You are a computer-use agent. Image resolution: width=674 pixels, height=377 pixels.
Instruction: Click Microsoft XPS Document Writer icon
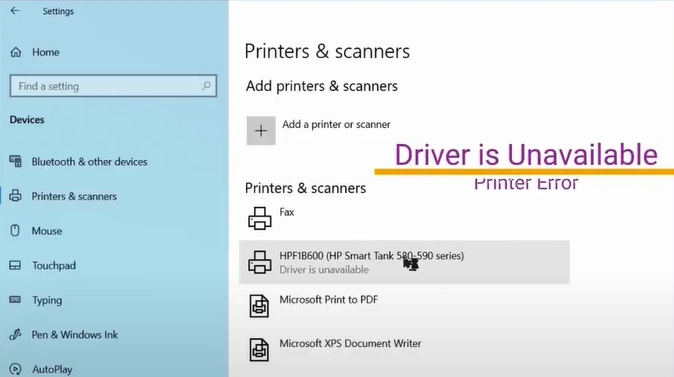[x=259, y=349]
